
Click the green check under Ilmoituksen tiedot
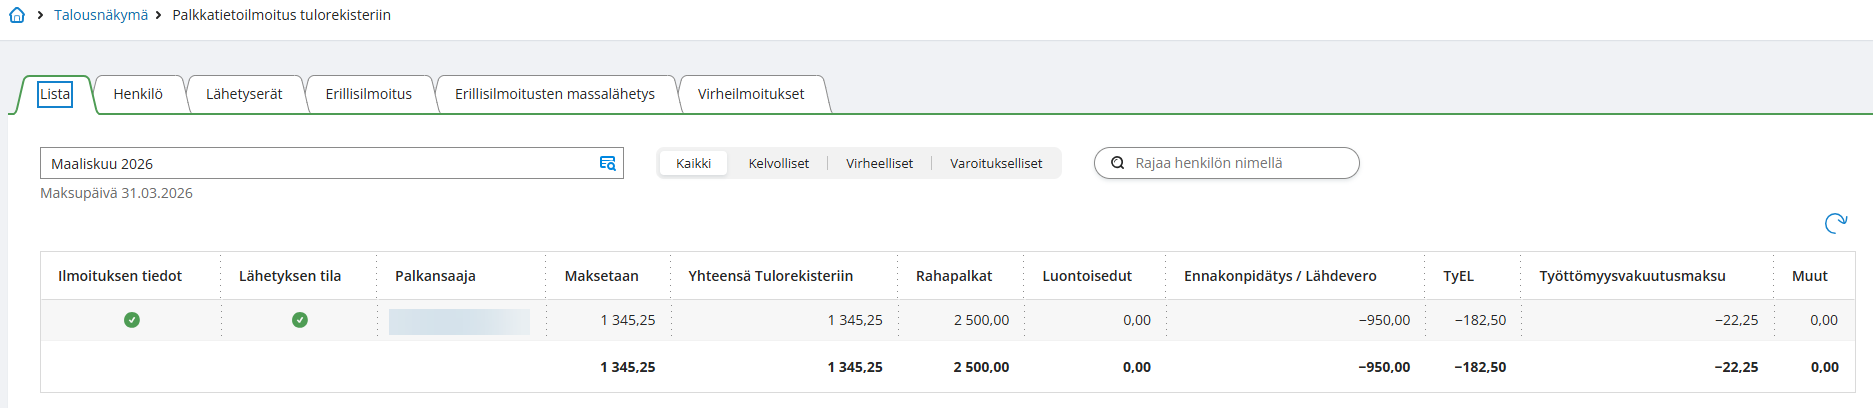131,320
